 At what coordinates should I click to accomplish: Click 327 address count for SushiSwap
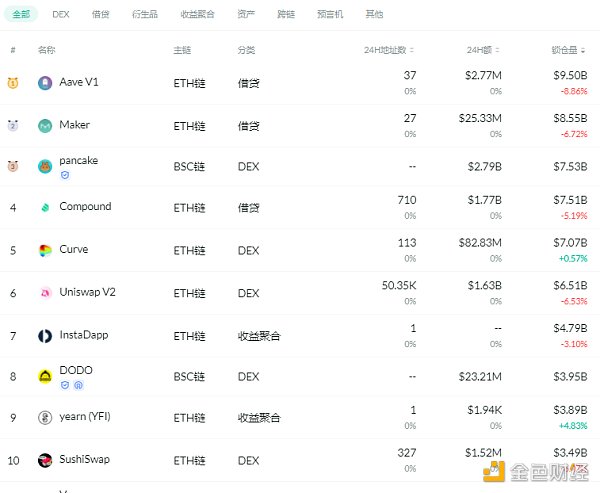(407, 453)
